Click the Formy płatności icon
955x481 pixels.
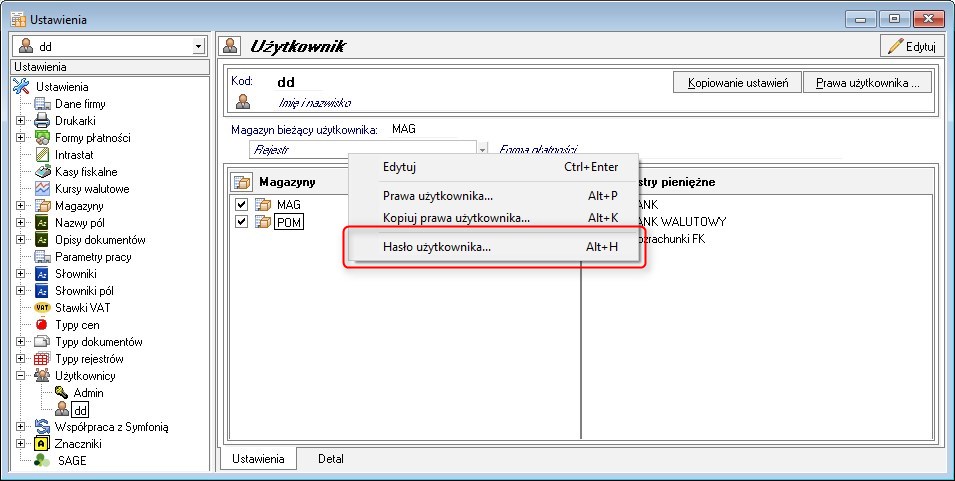42,138
